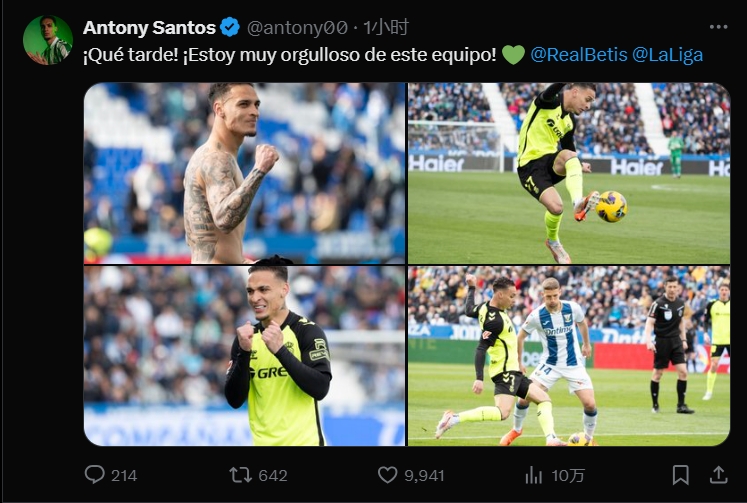
Task: Share the tweet using the upload arrow icon
Action: pyautogui.click(x=717, y=475)
